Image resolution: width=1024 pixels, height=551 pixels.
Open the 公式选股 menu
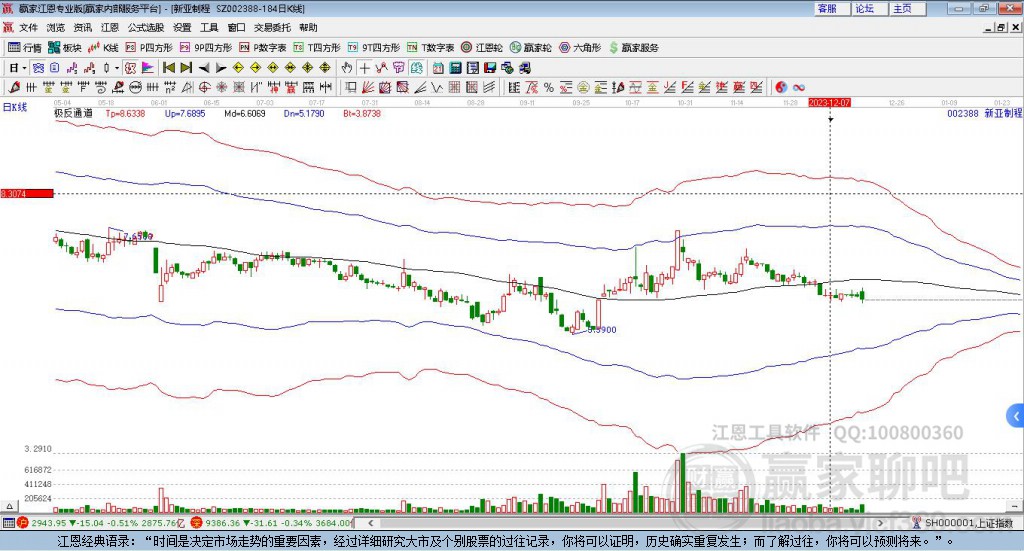pyautogui.click(x=146, y=27)
